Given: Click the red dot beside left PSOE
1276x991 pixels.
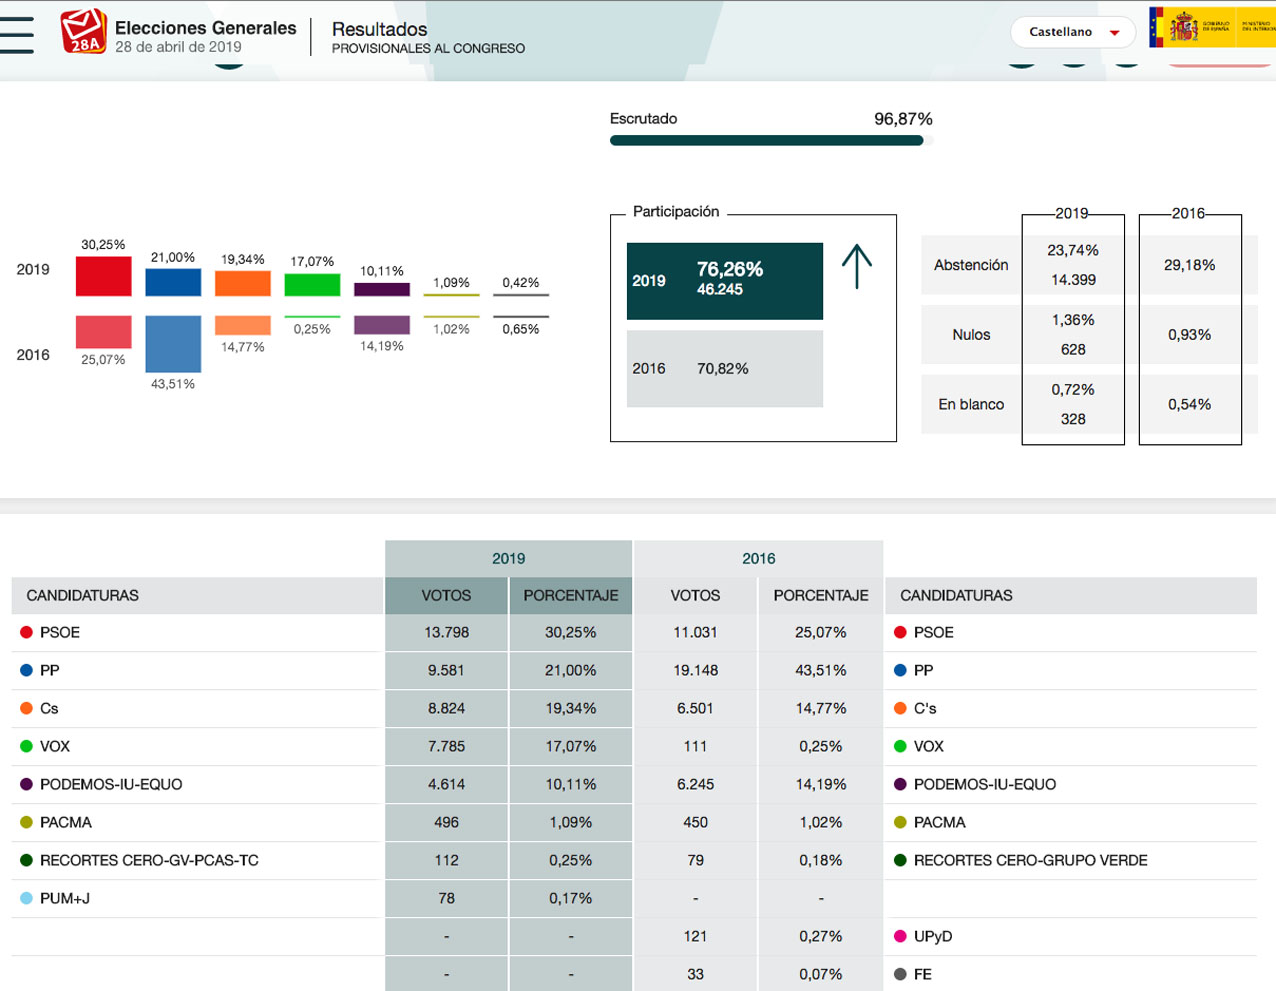Looking at the screenshot, I should (27, 632).
